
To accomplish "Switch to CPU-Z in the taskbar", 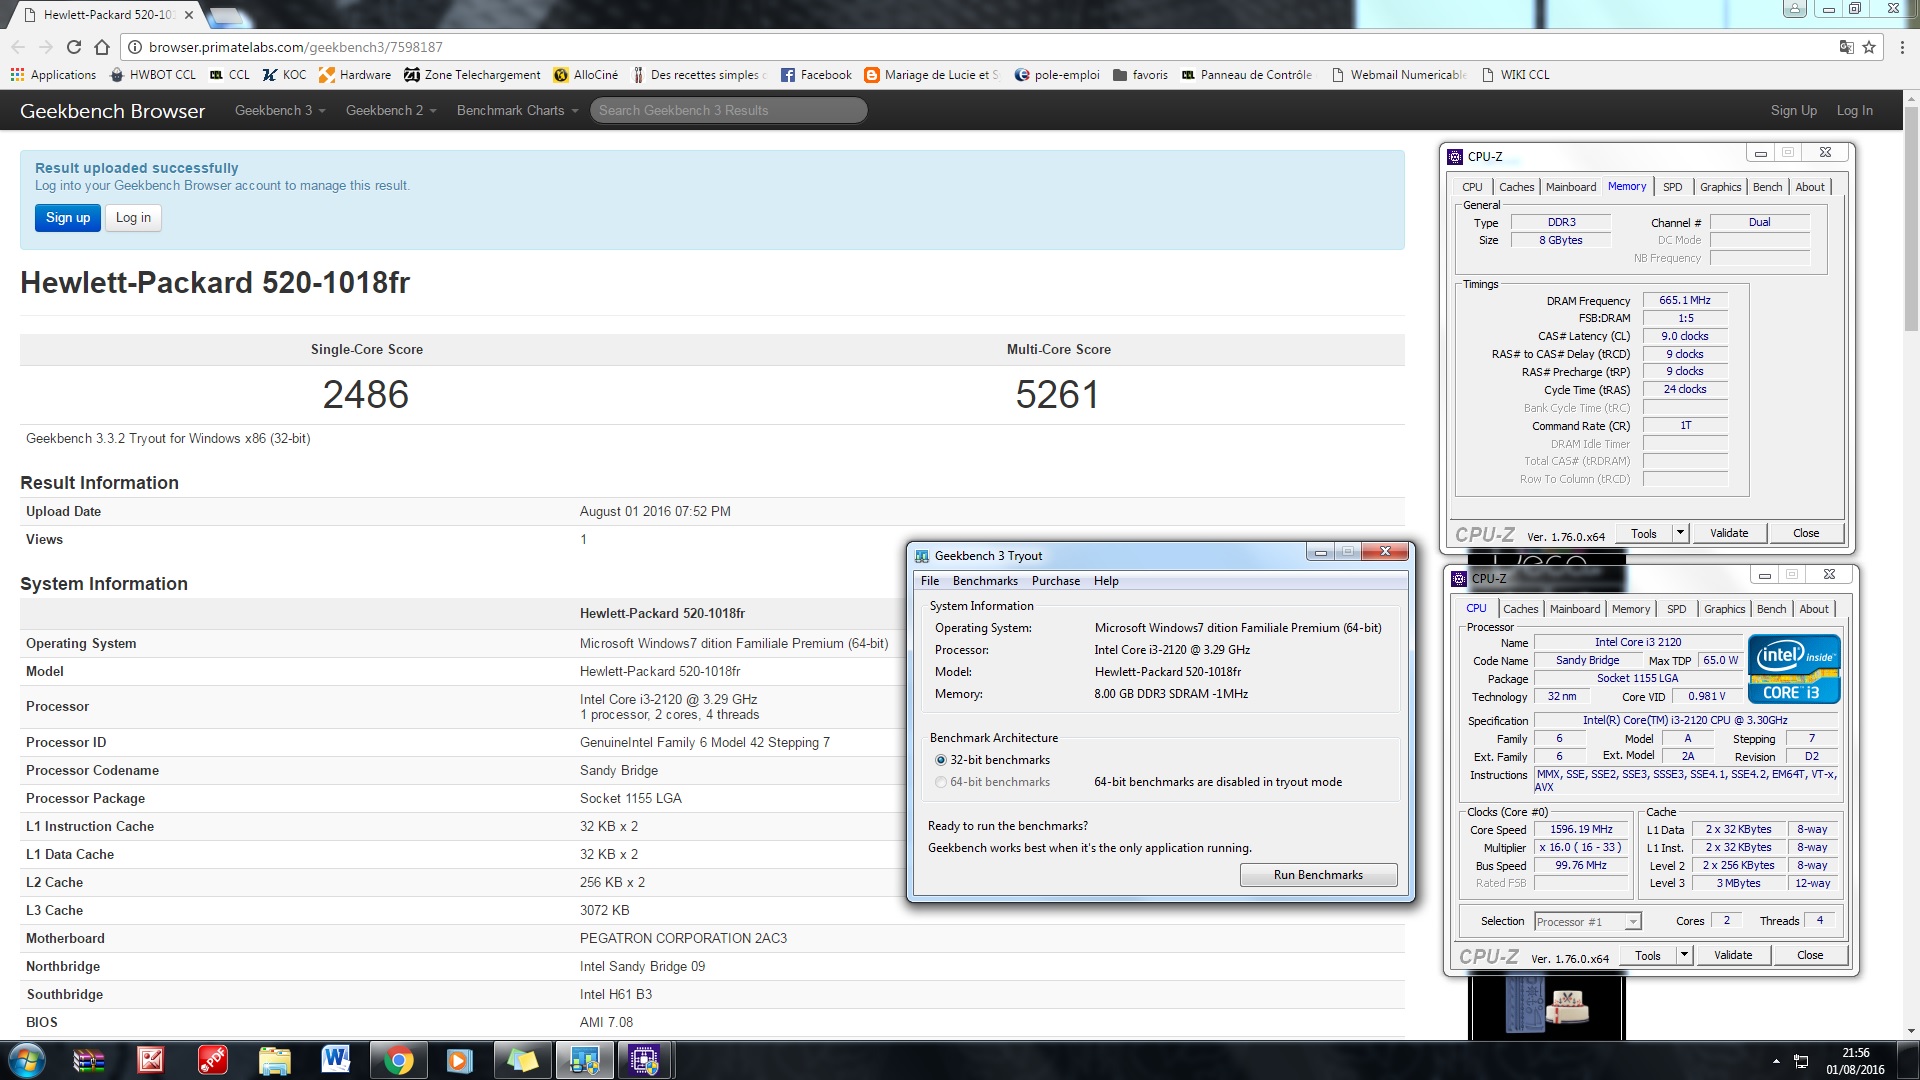I will [x=645, y=1060].
